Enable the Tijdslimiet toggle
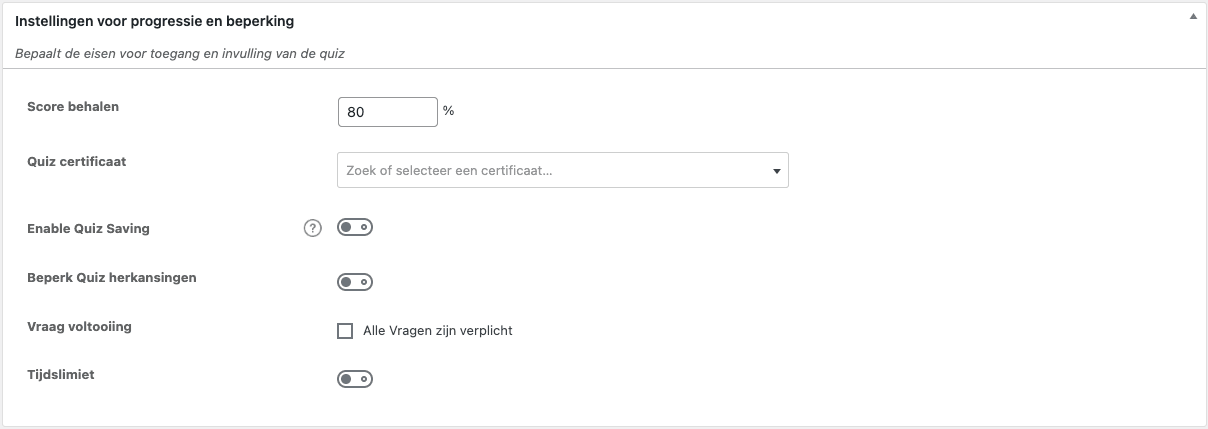This screenshot has height=429, width=1208. point(355,379)
